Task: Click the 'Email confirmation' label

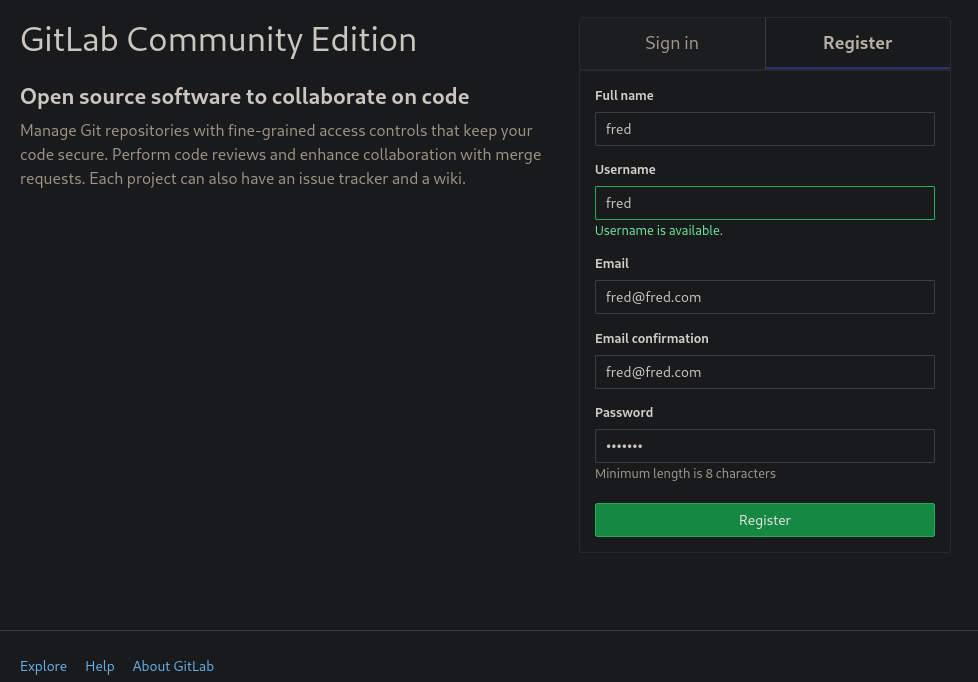Action: click(x=652, y=338)
